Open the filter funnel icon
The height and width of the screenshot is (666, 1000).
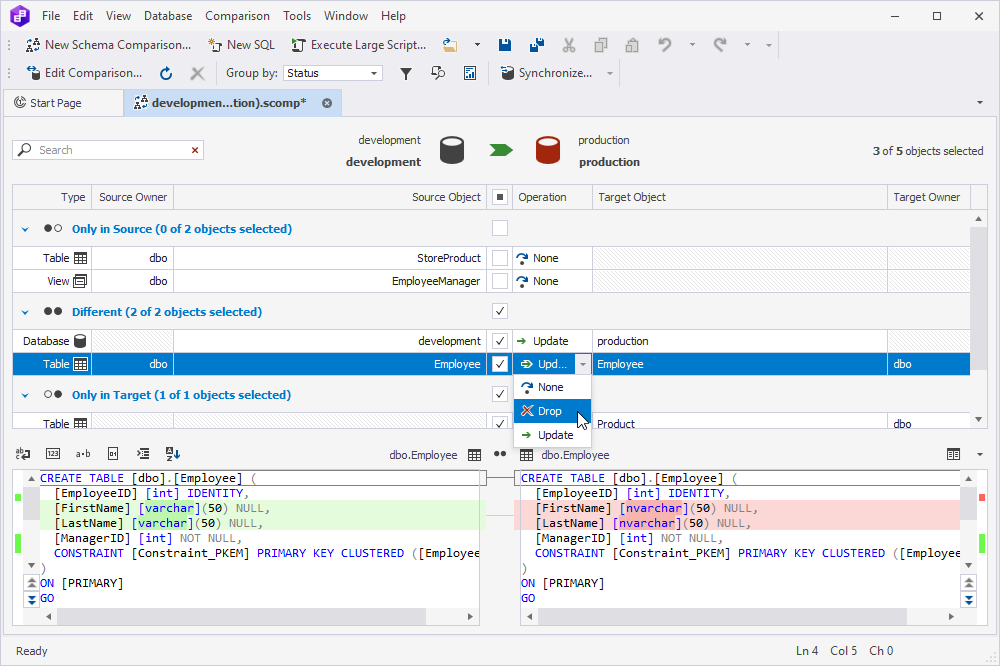click(406, 73)
